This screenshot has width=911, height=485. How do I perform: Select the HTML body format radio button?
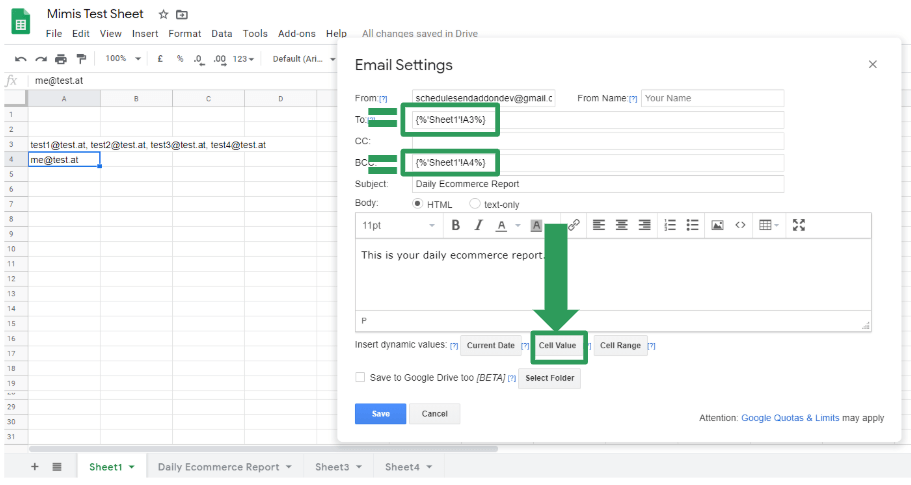tap(418, 204)
